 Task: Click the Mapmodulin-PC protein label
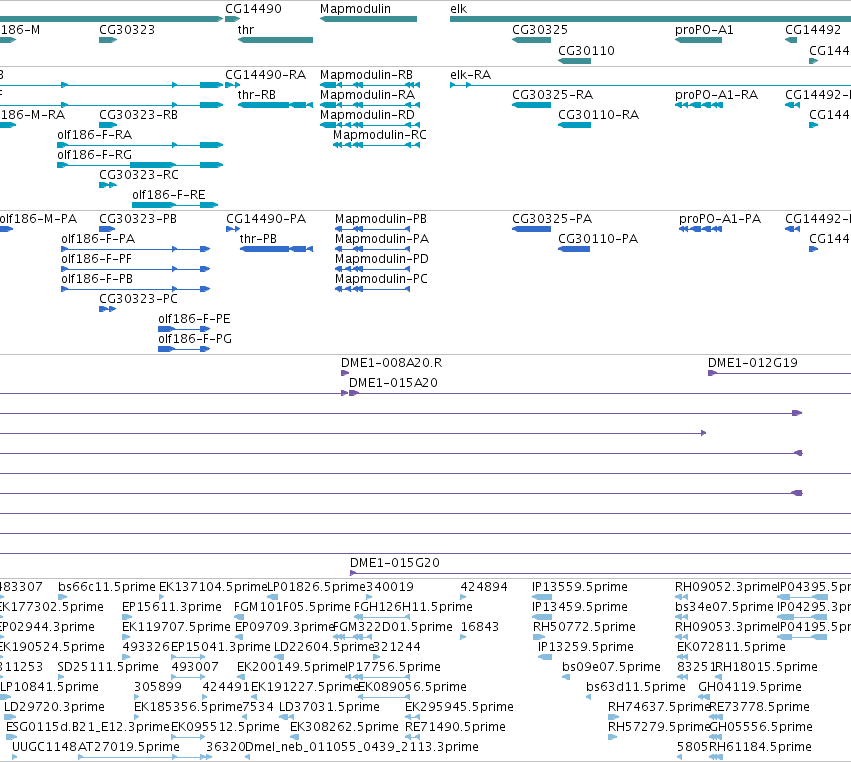[x=381, y=279]
